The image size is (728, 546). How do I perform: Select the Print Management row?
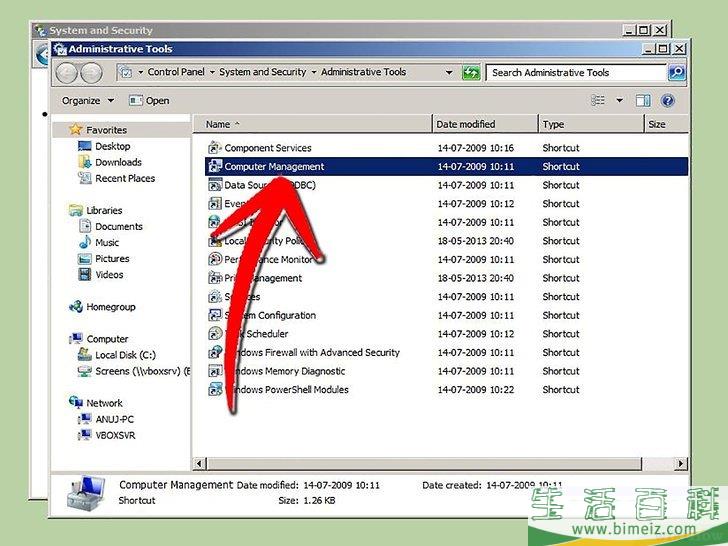point(446,278)
